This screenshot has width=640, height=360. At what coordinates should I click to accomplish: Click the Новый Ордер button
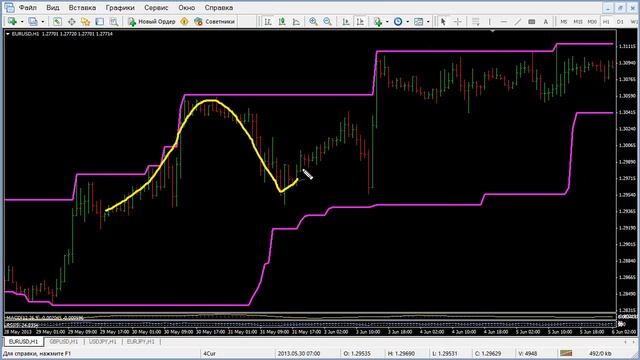(x=151, y=22)
